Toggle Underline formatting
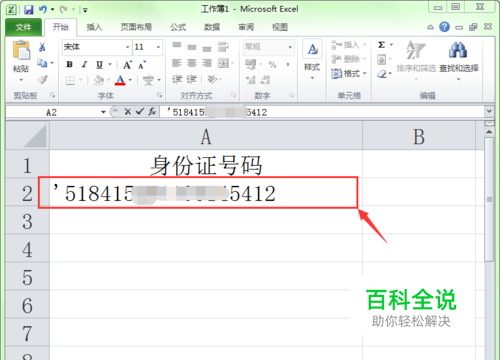Screen dimensions: 500x360 pyautogui.click(x=99, y=64)
